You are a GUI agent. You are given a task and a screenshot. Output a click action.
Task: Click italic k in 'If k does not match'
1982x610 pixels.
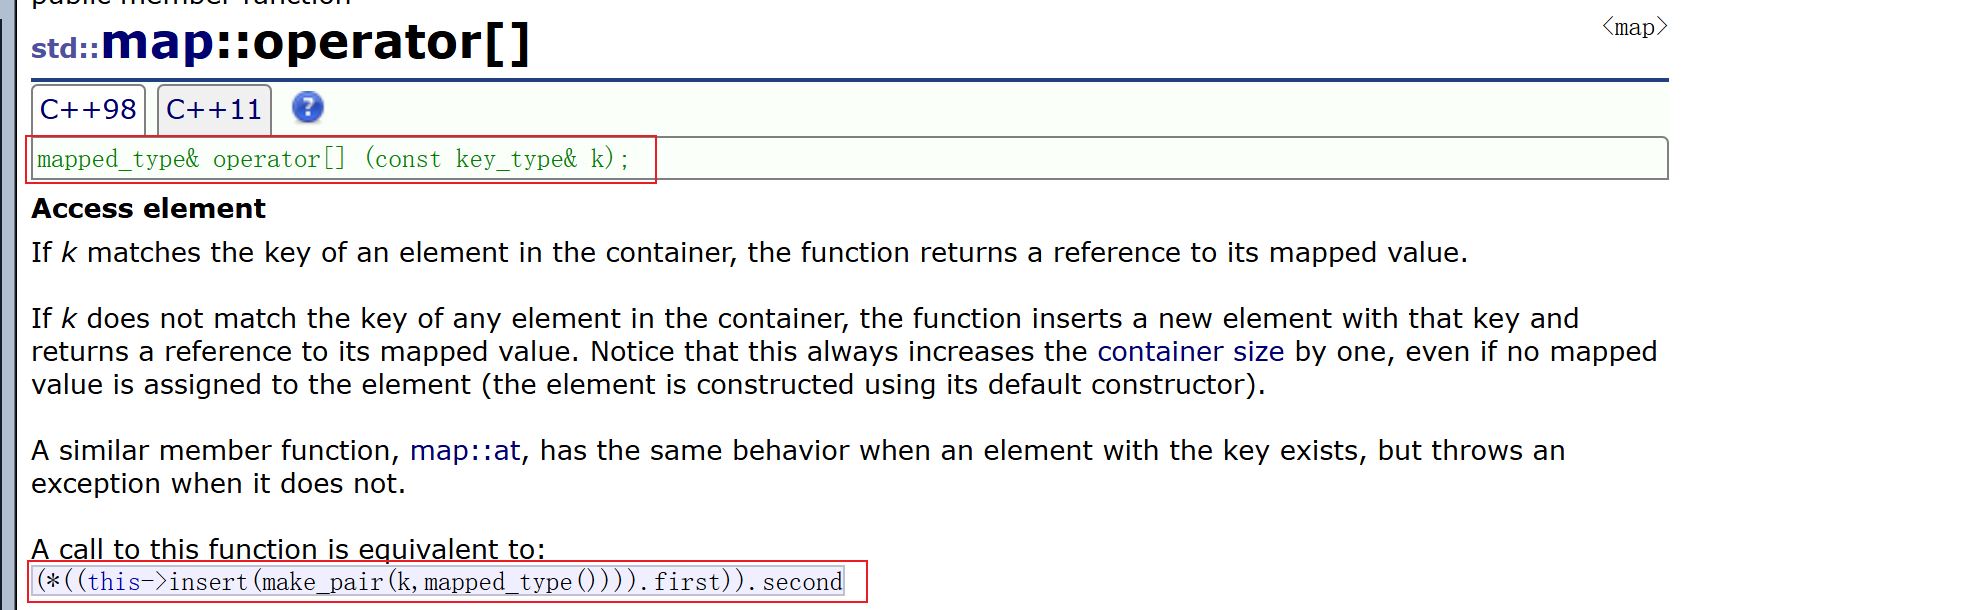click(x=68, y=319)
